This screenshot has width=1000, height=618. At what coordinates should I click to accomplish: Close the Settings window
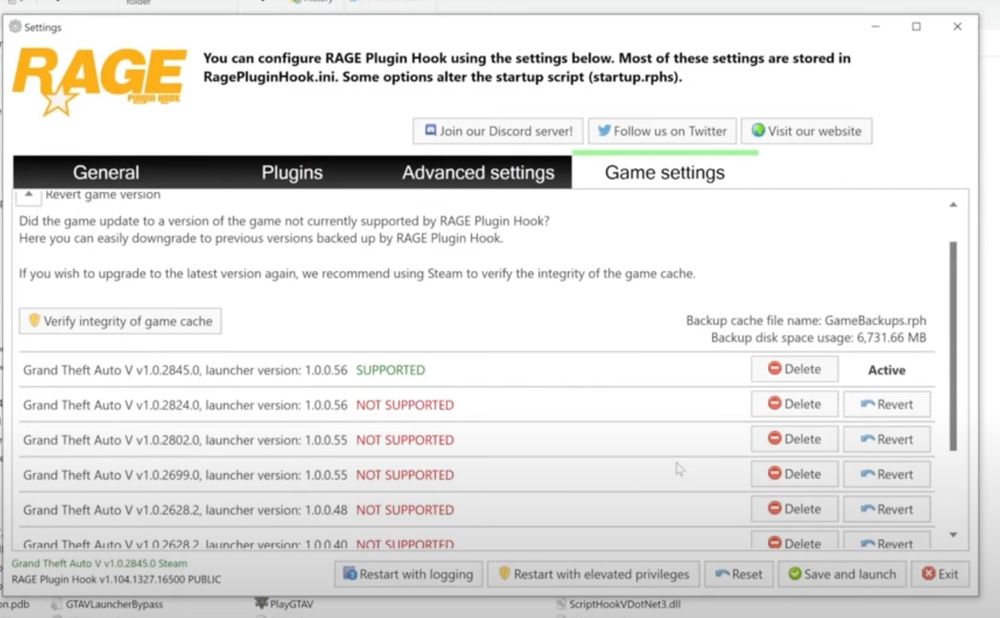tap(957, 26)
